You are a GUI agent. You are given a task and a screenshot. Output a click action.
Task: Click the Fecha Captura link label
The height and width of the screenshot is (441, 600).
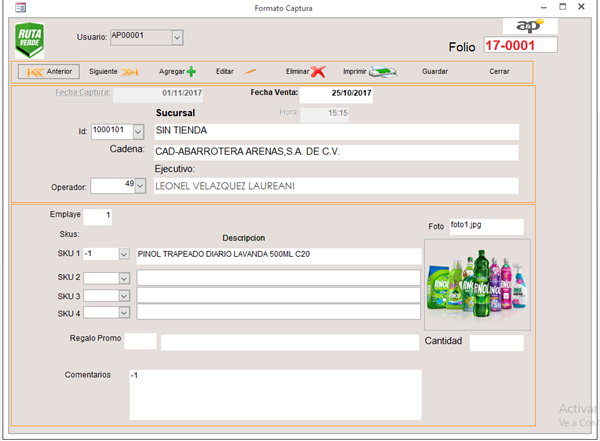point(82,93)
